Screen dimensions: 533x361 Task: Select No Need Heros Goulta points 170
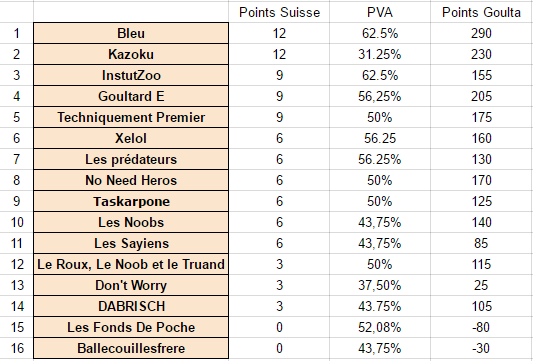(481, 180)
